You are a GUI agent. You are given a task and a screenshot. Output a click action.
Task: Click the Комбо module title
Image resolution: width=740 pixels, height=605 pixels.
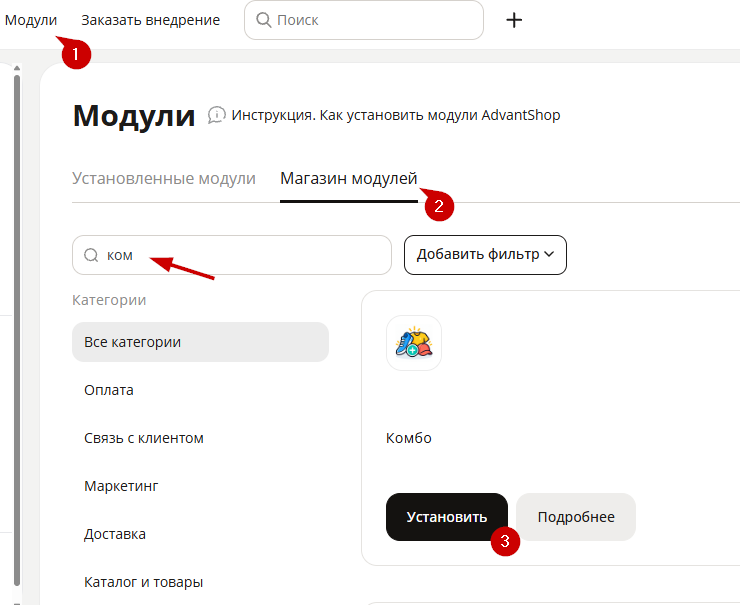click(x=409, y=438)
